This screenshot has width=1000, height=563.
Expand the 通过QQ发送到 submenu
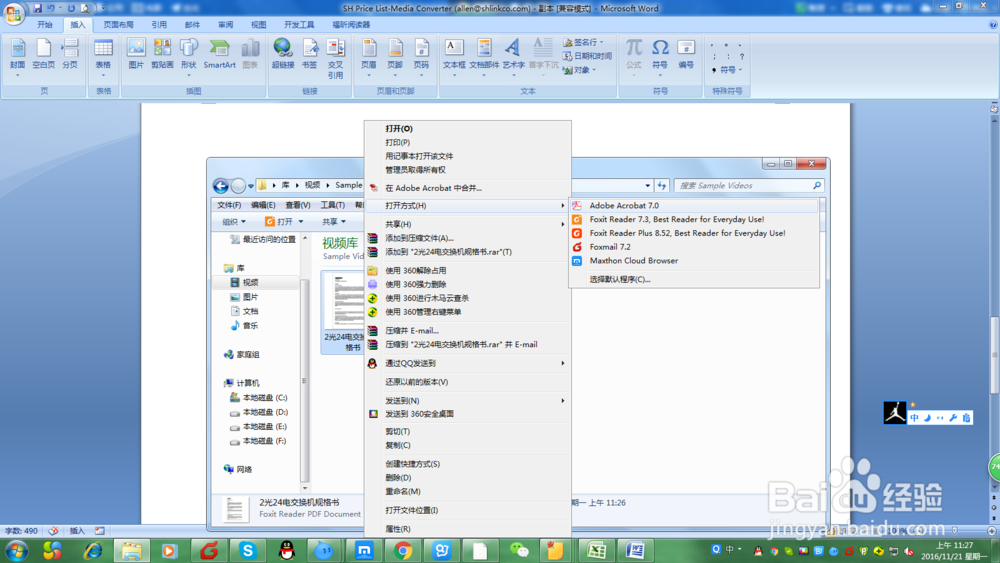pos(467,363)
